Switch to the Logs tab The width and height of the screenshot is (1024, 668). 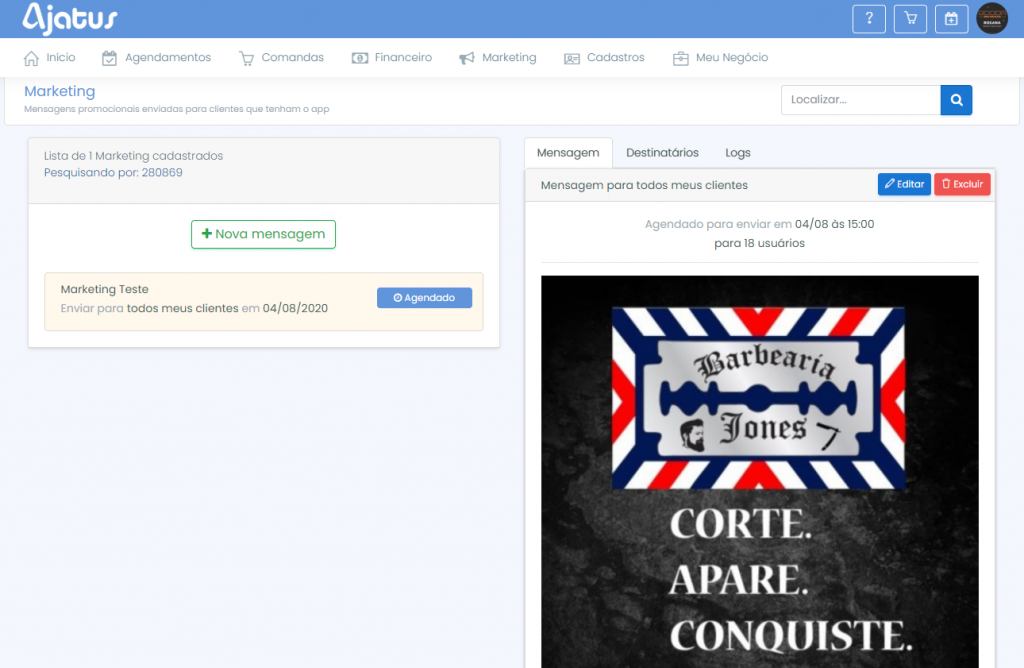pyautogui.click(x=738, y=153)
